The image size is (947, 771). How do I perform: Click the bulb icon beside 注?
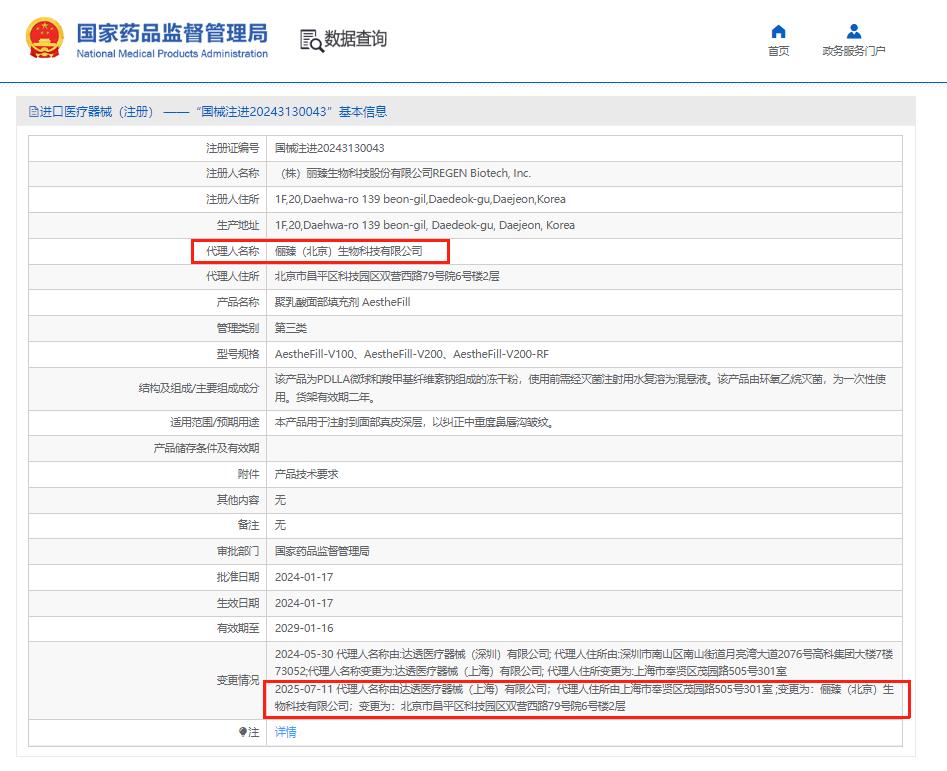pyautogui.click(x=243, y=732)
